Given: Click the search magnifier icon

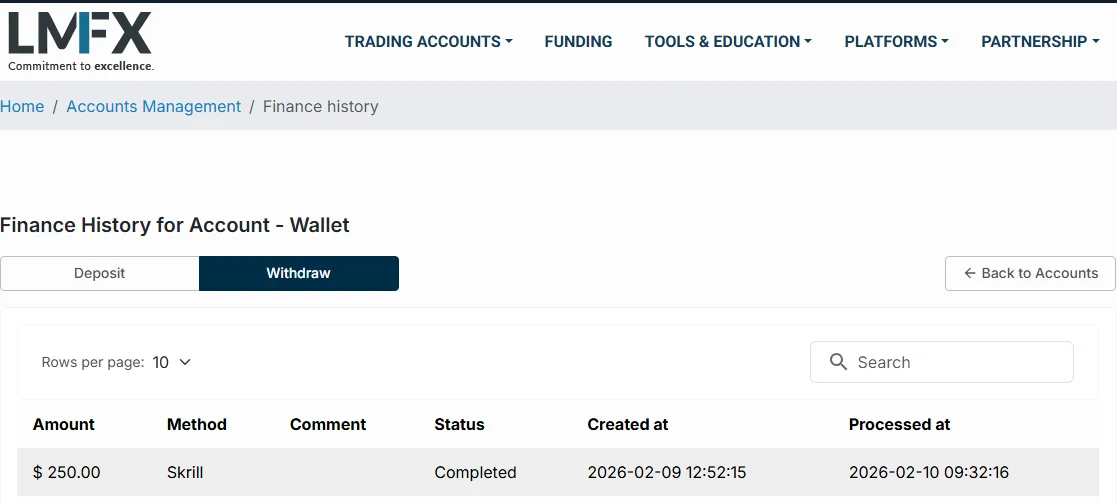Looking at the screenshot, I should tap(839, 362).
